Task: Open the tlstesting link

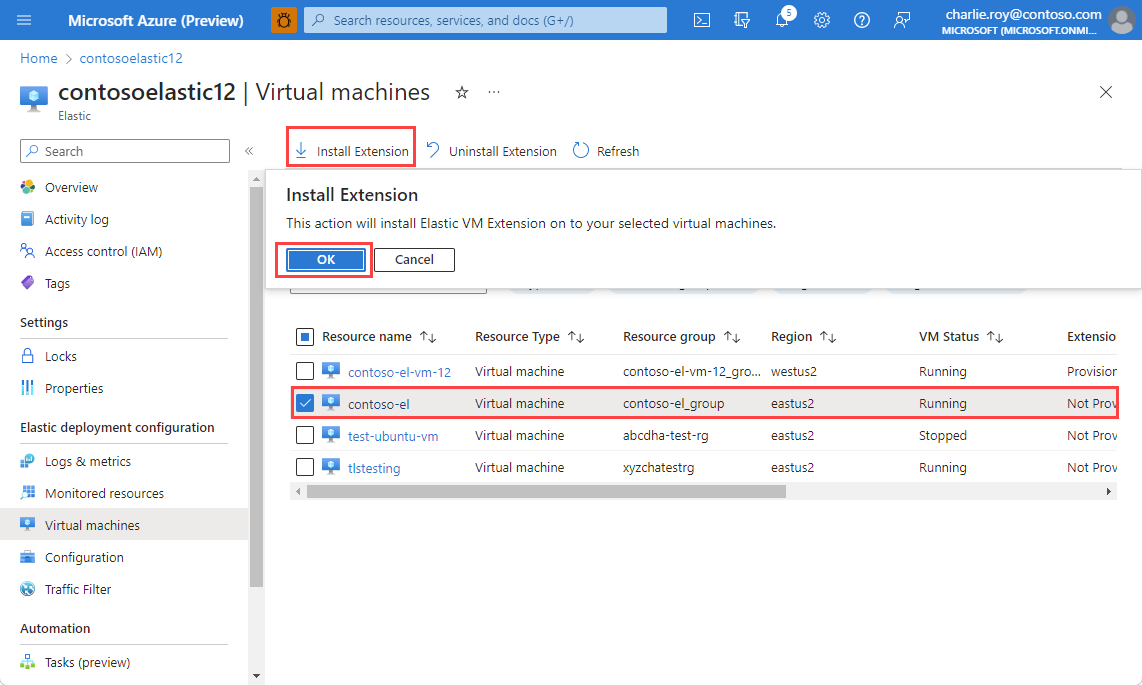Action: [x=374, y=468]
